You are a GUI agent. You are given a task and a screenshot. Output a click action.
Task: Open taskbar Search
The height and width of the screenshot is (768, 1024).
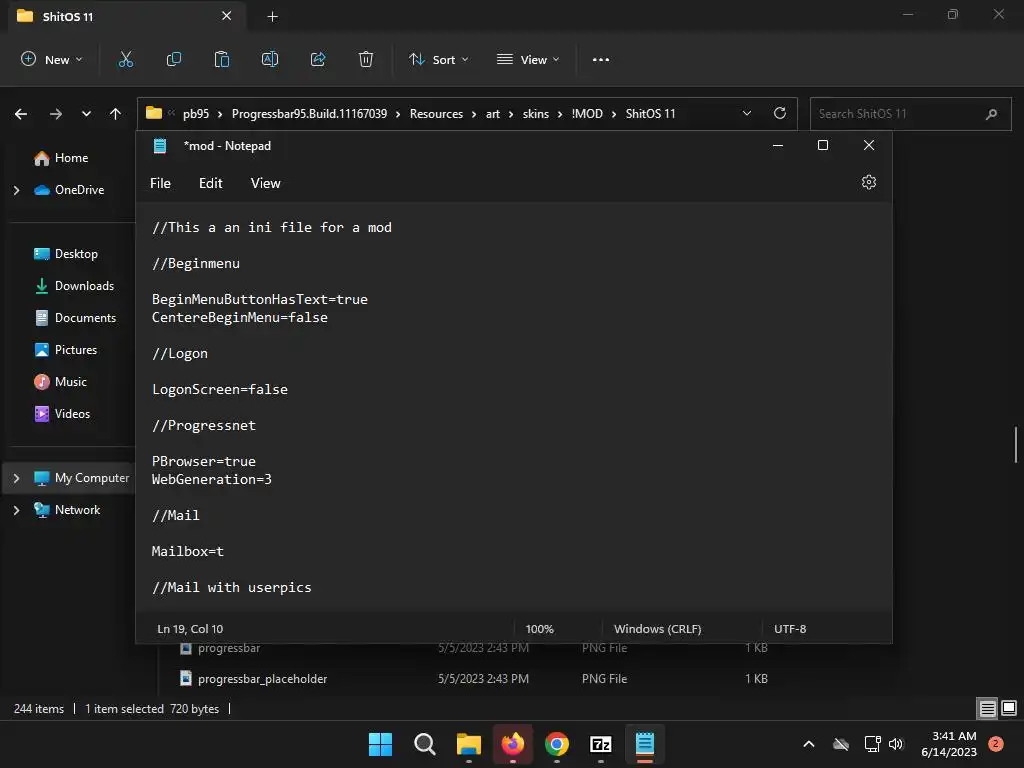(x=424, y=744)
